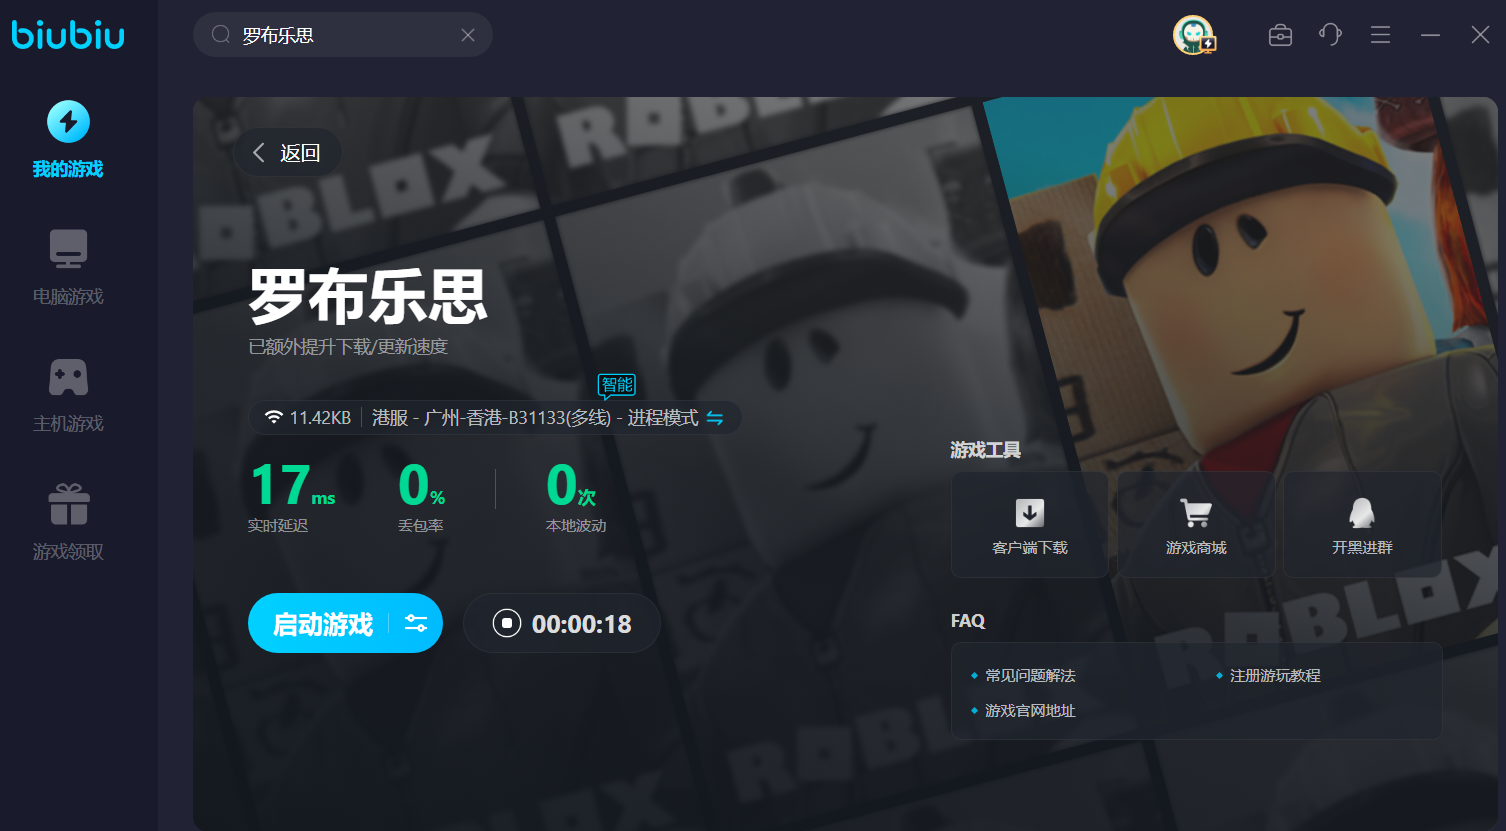Open 游戏商城 game store
The image size is (1506, 831).
coord(1196,525)
